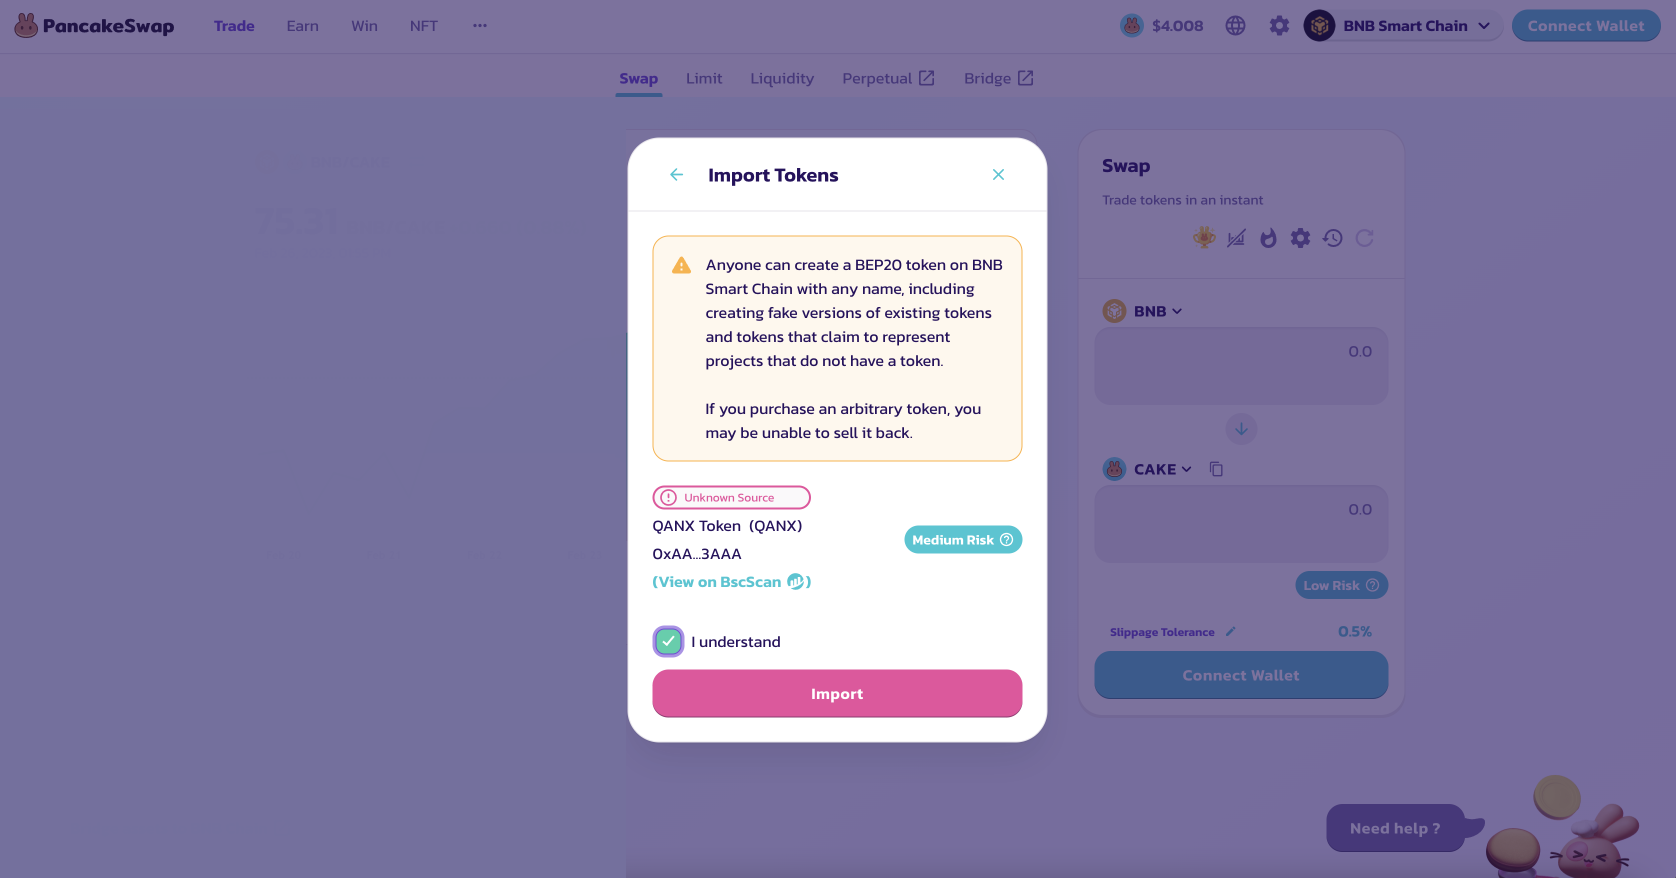Image resolution: width=1676 pixels, height=878 pixels.
Task: Toggle the 'I understand' checkbox
Action: click(668, 641)
